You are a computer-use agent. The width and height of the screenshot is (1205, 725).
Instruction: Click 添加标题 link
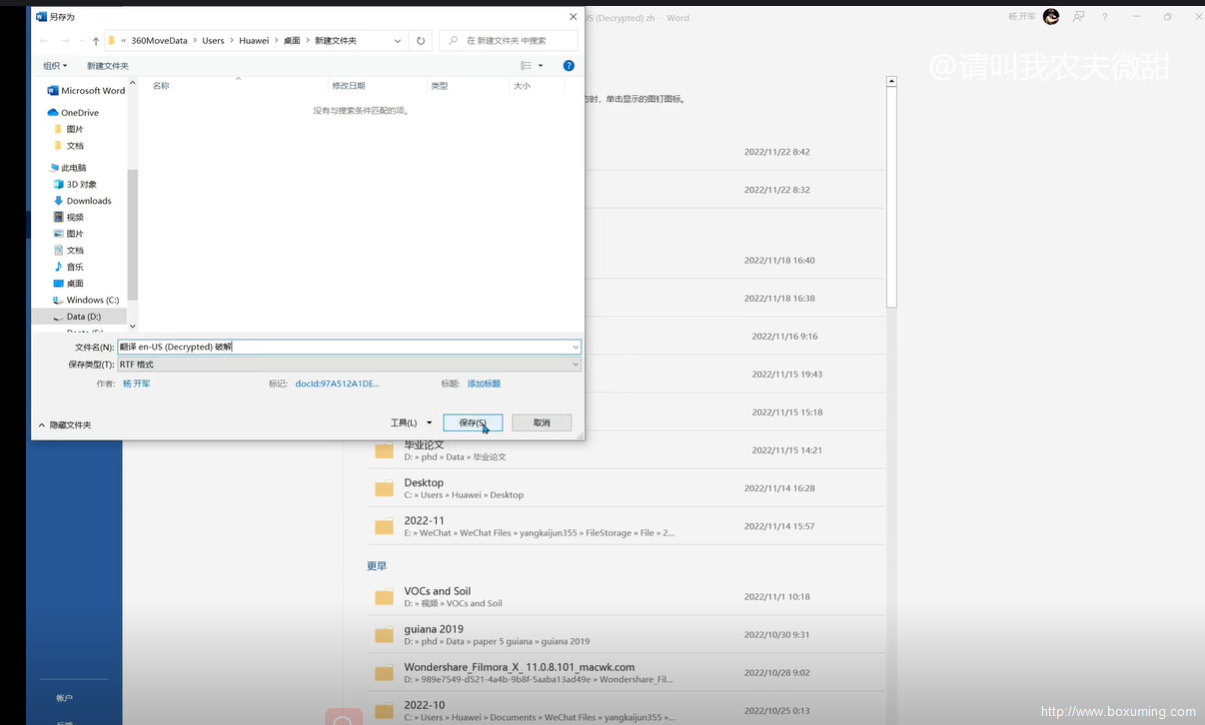484,384
